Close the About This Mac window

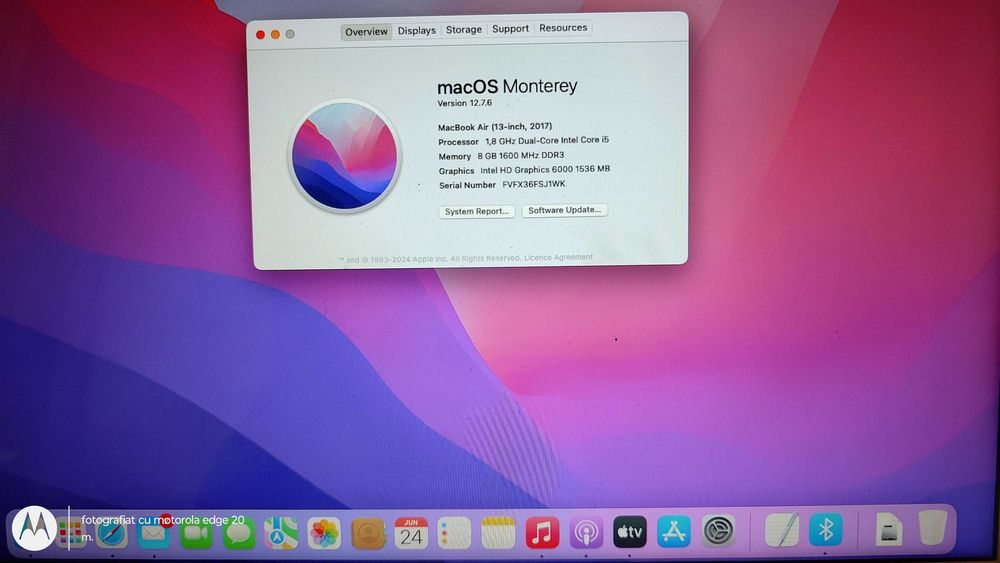pyautogui.click(x=260, y=35)
